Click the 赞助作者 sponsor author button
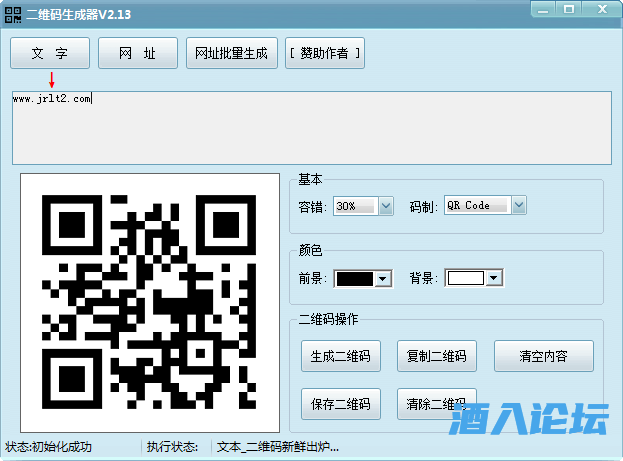 click(325, 53)
